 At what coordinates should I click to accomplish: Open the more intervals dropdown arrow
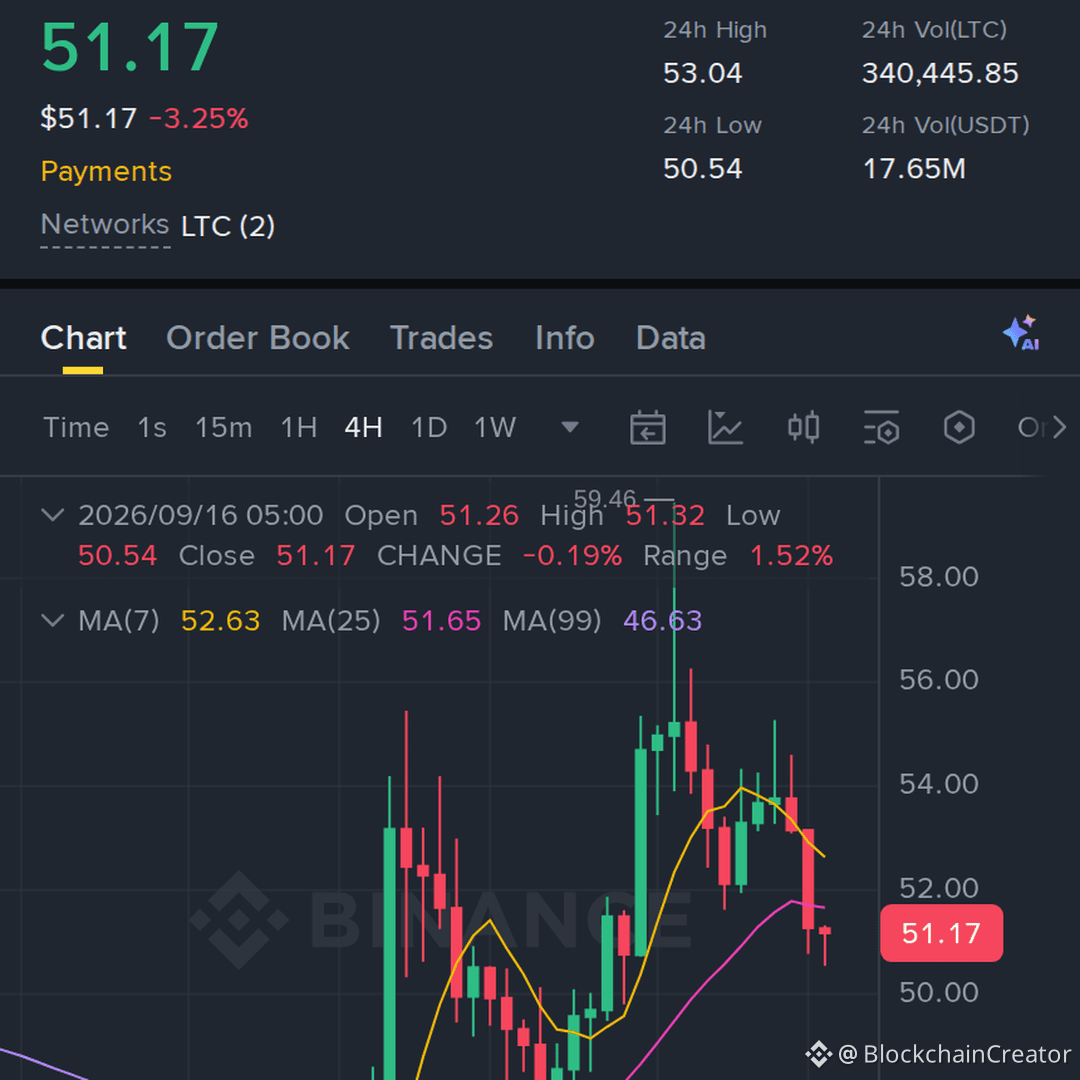pos(570,428)
